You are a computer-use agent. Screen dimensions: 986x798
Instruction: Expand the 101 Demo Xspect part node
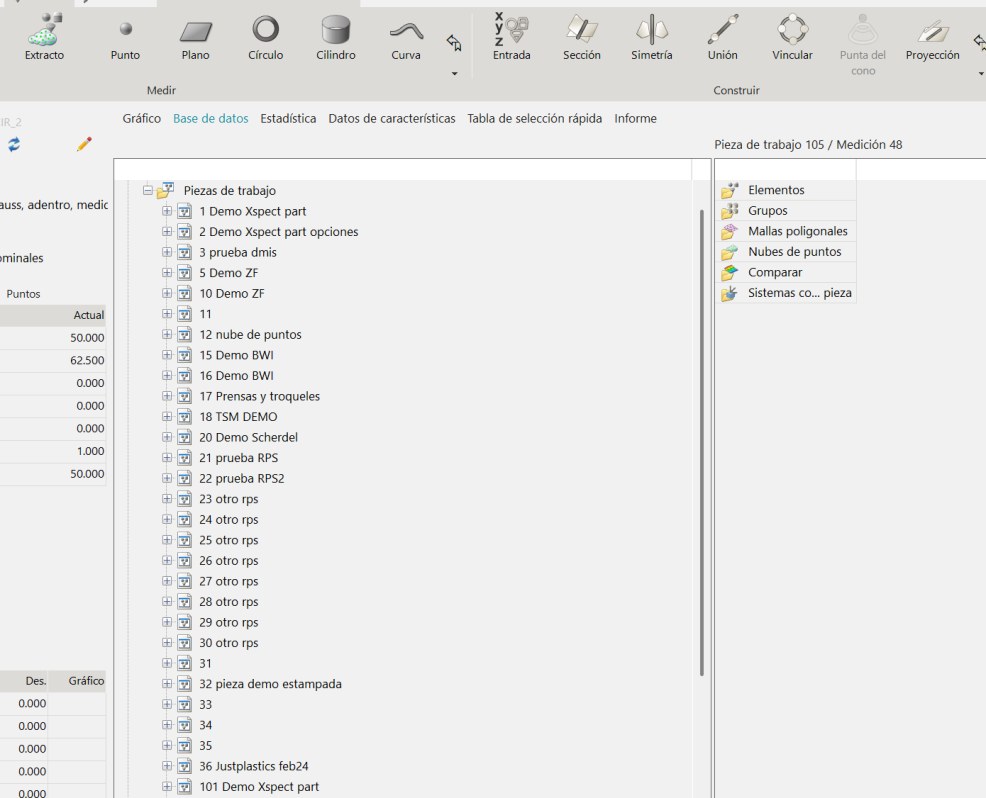pyautogui.click(x=167, y=787)
